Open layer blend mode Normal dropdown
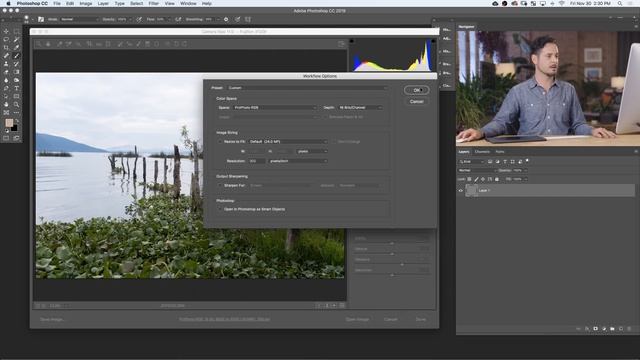 [477, 171]
